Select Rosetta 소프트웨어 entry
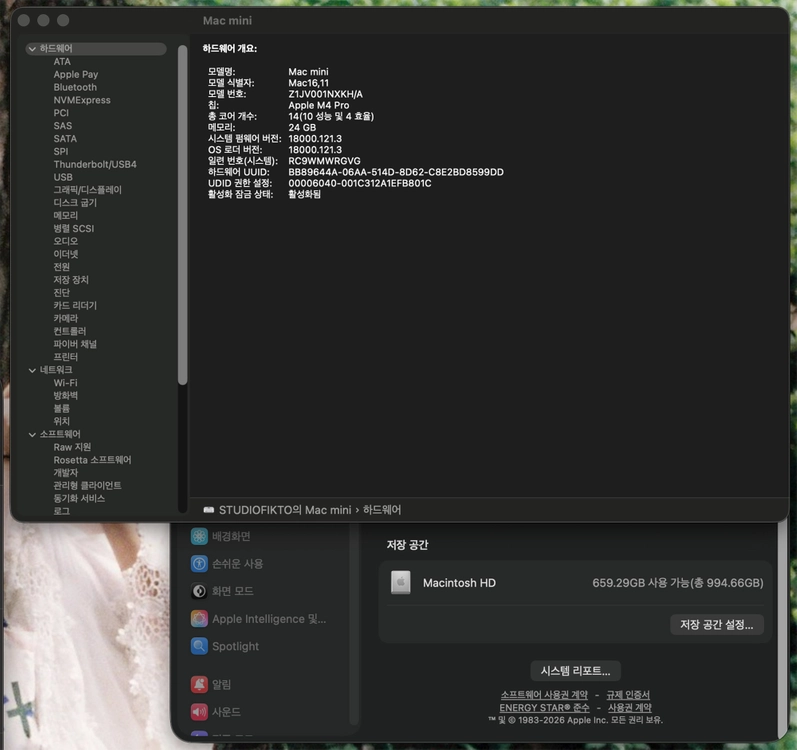 pyautogui.click(x=93, y=460)
